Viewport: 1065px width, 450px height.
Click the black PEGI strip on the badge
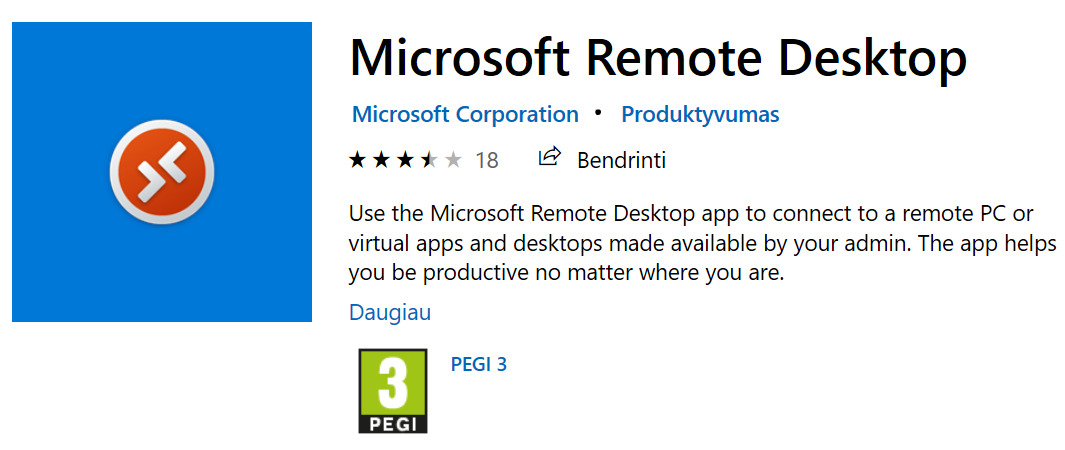coord(393,424)
